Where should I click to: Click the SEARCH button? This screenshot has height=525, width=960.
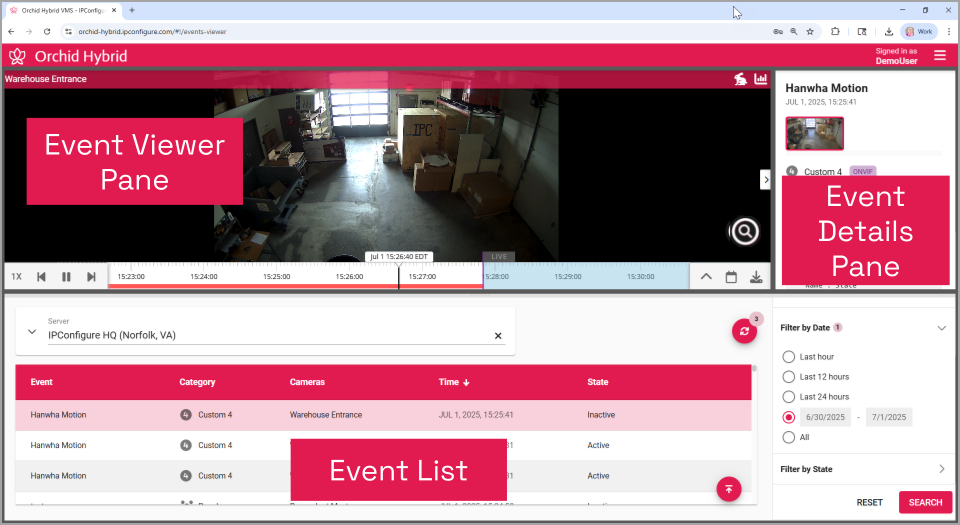925,502
